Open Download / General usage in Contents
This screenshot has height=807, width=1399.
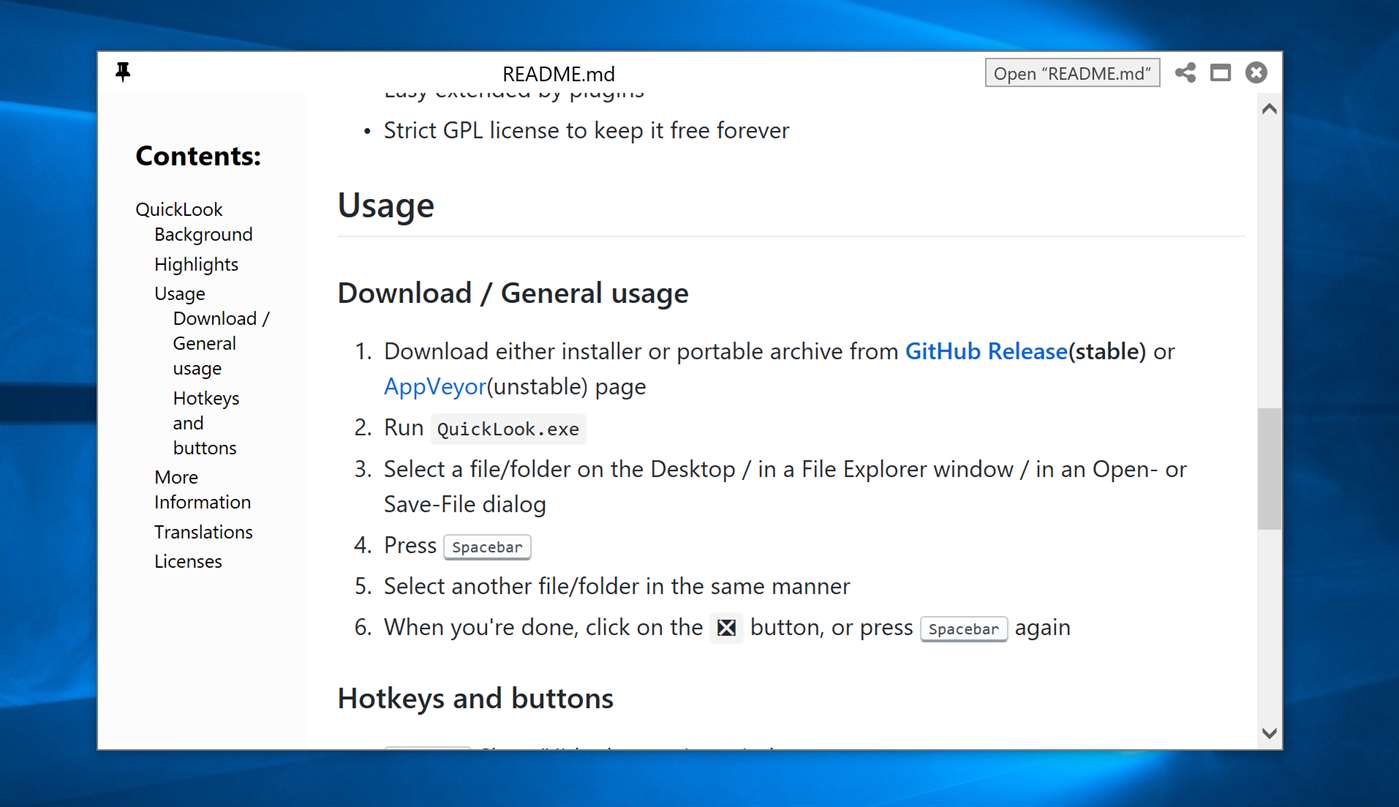click(x=220, y=343)
